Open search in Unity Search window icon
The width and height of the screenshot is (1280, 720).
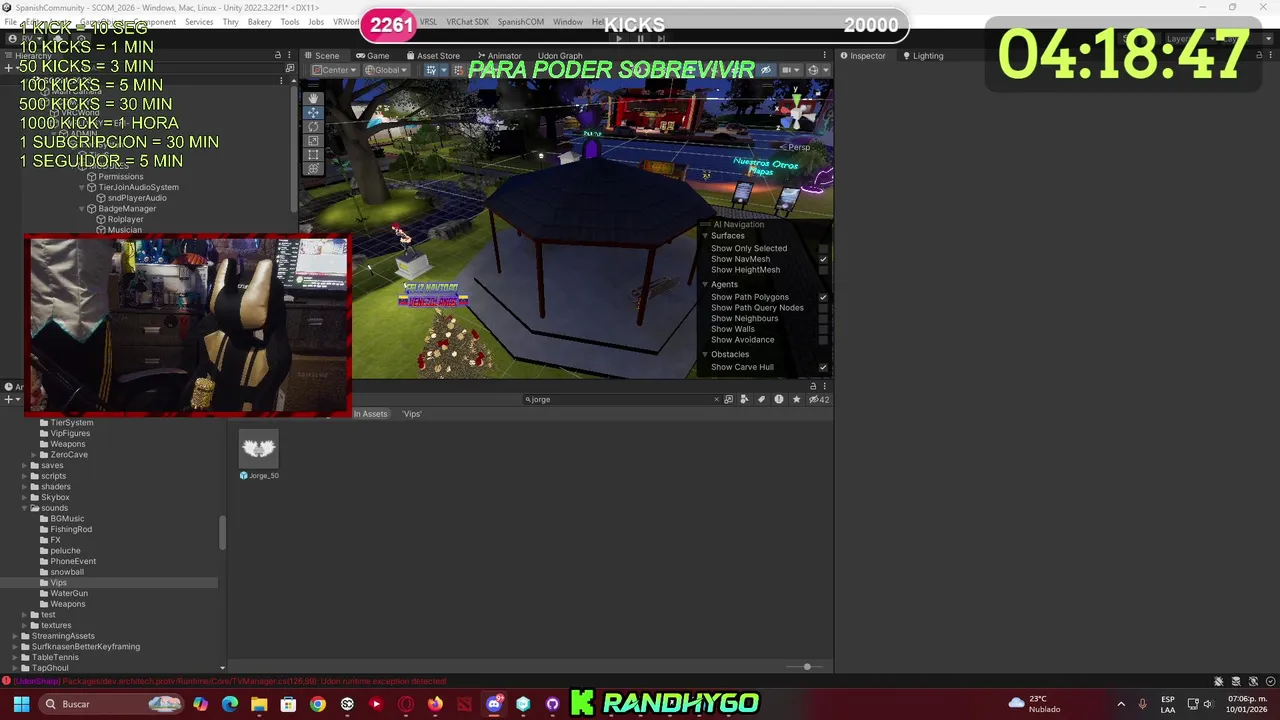(728, 399)
